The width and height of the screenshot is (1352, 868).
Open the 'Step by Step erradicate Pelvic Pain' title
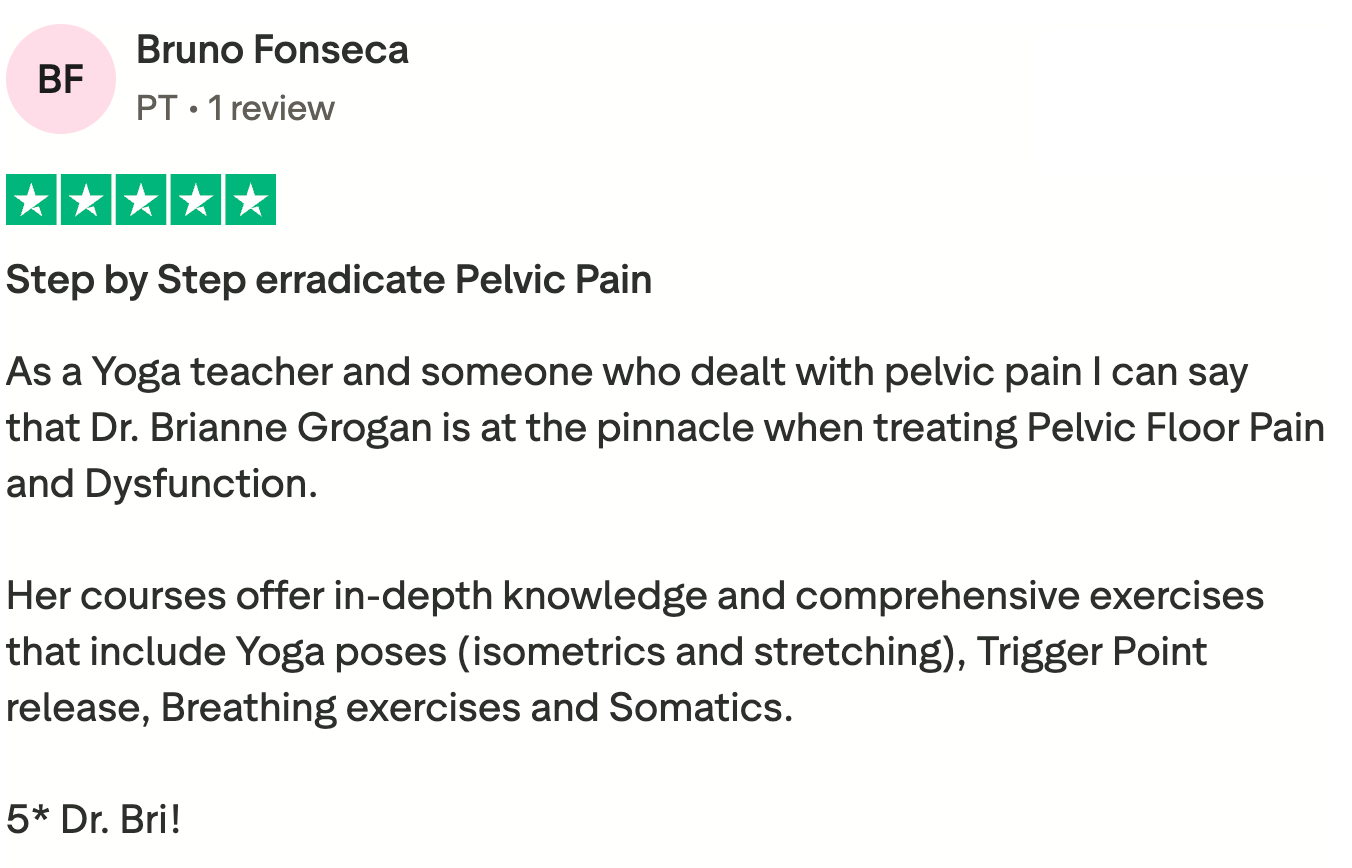[329, 280]
